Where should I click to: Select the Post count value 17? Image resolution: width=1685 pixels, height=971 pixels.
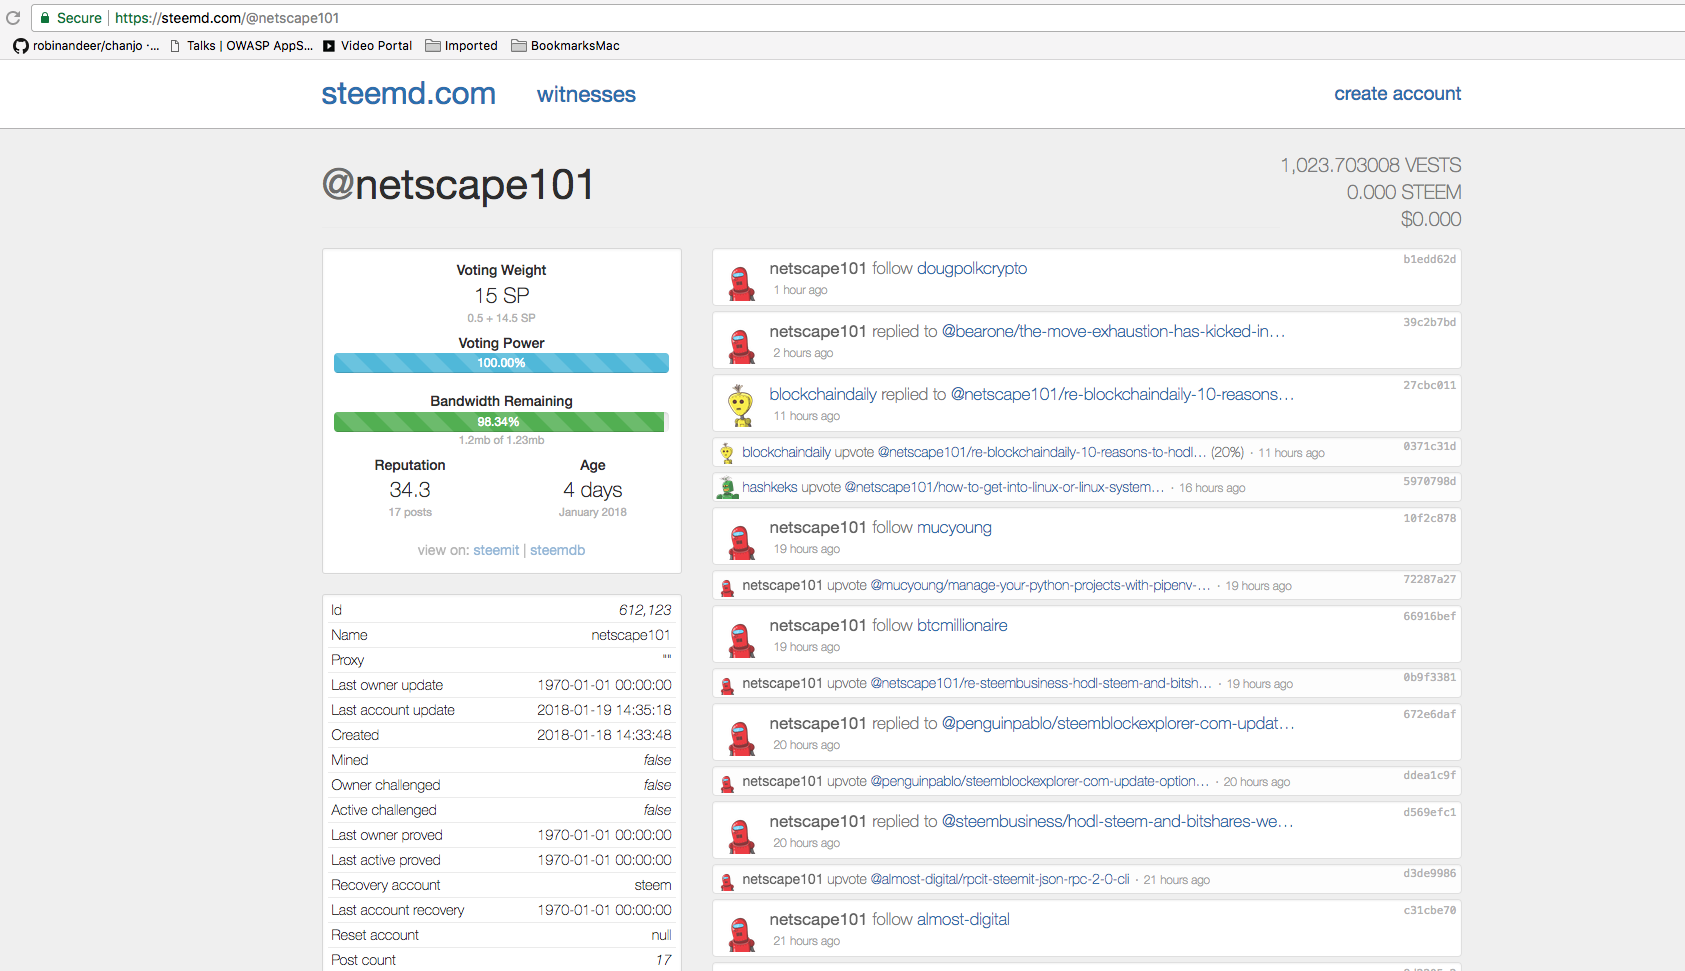click(664, 960)
